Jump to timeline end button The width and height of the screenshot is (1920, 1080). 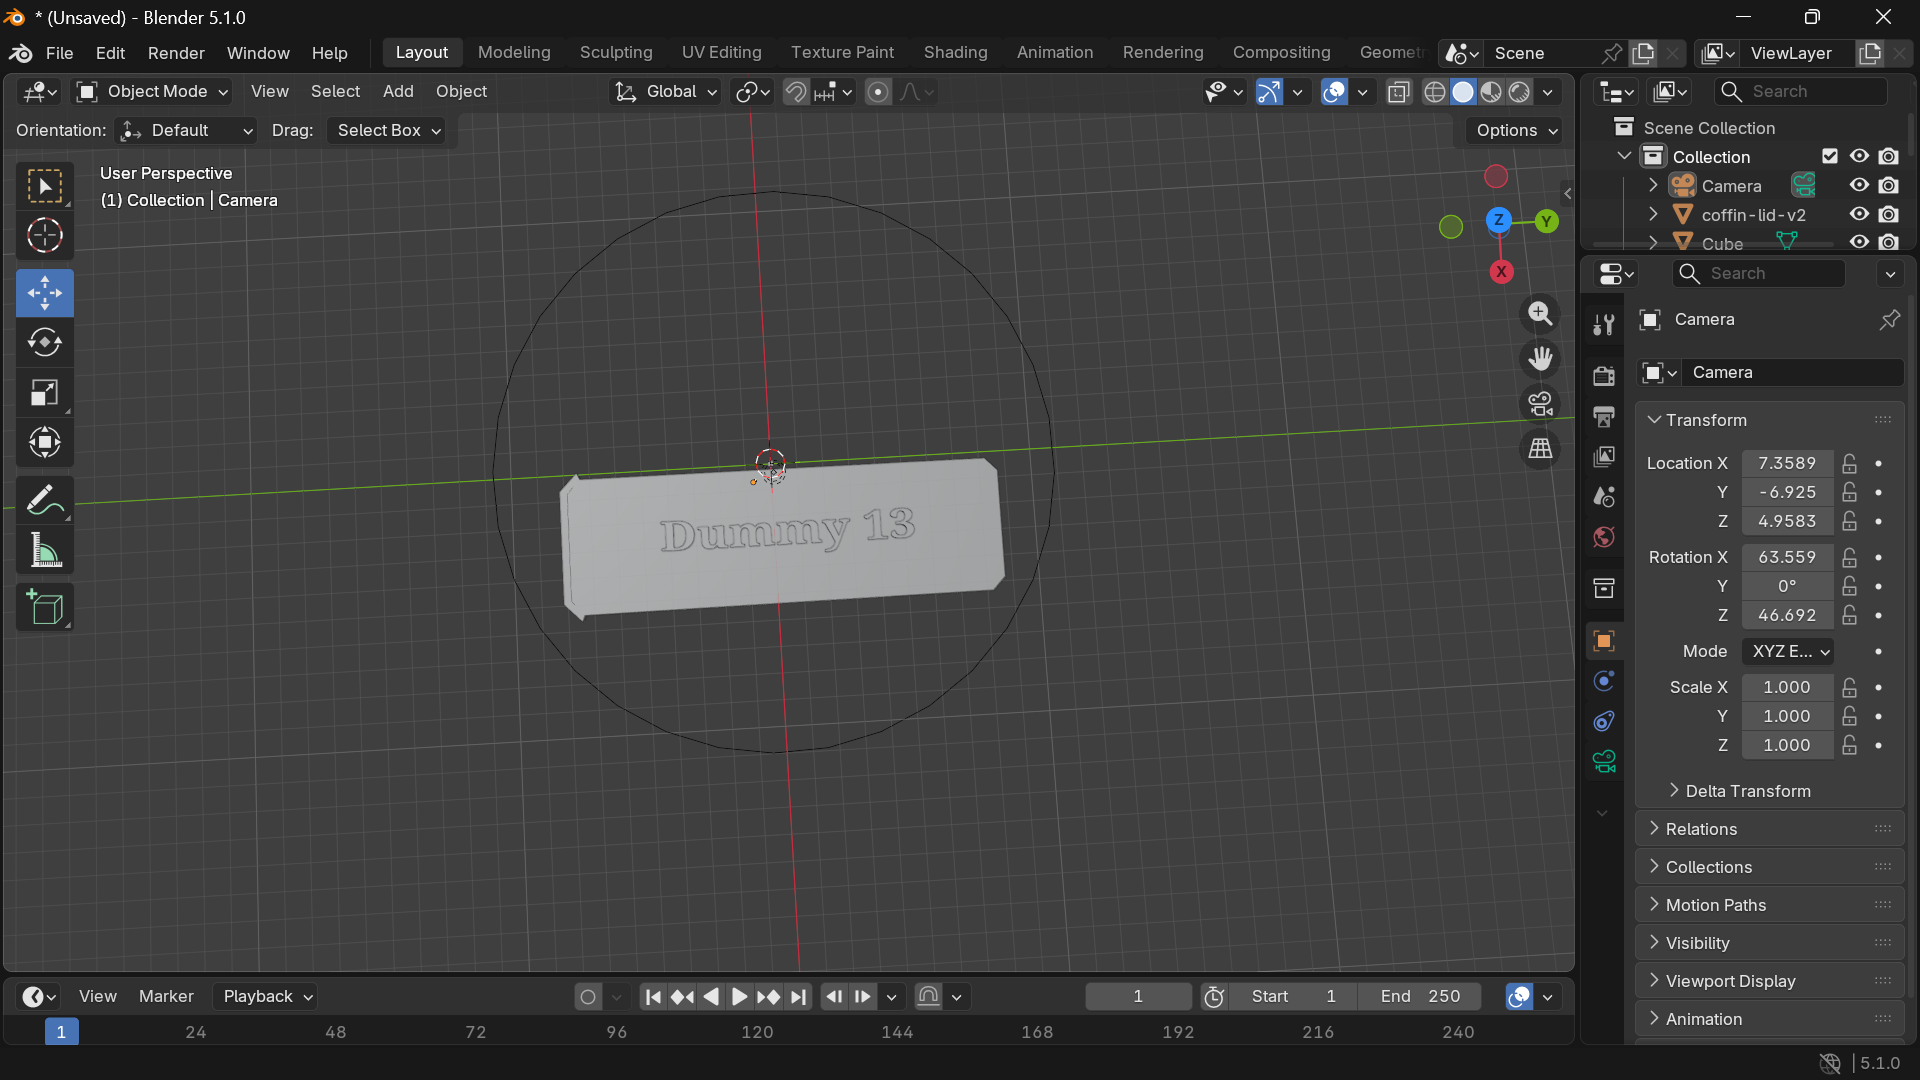(798, 997)
